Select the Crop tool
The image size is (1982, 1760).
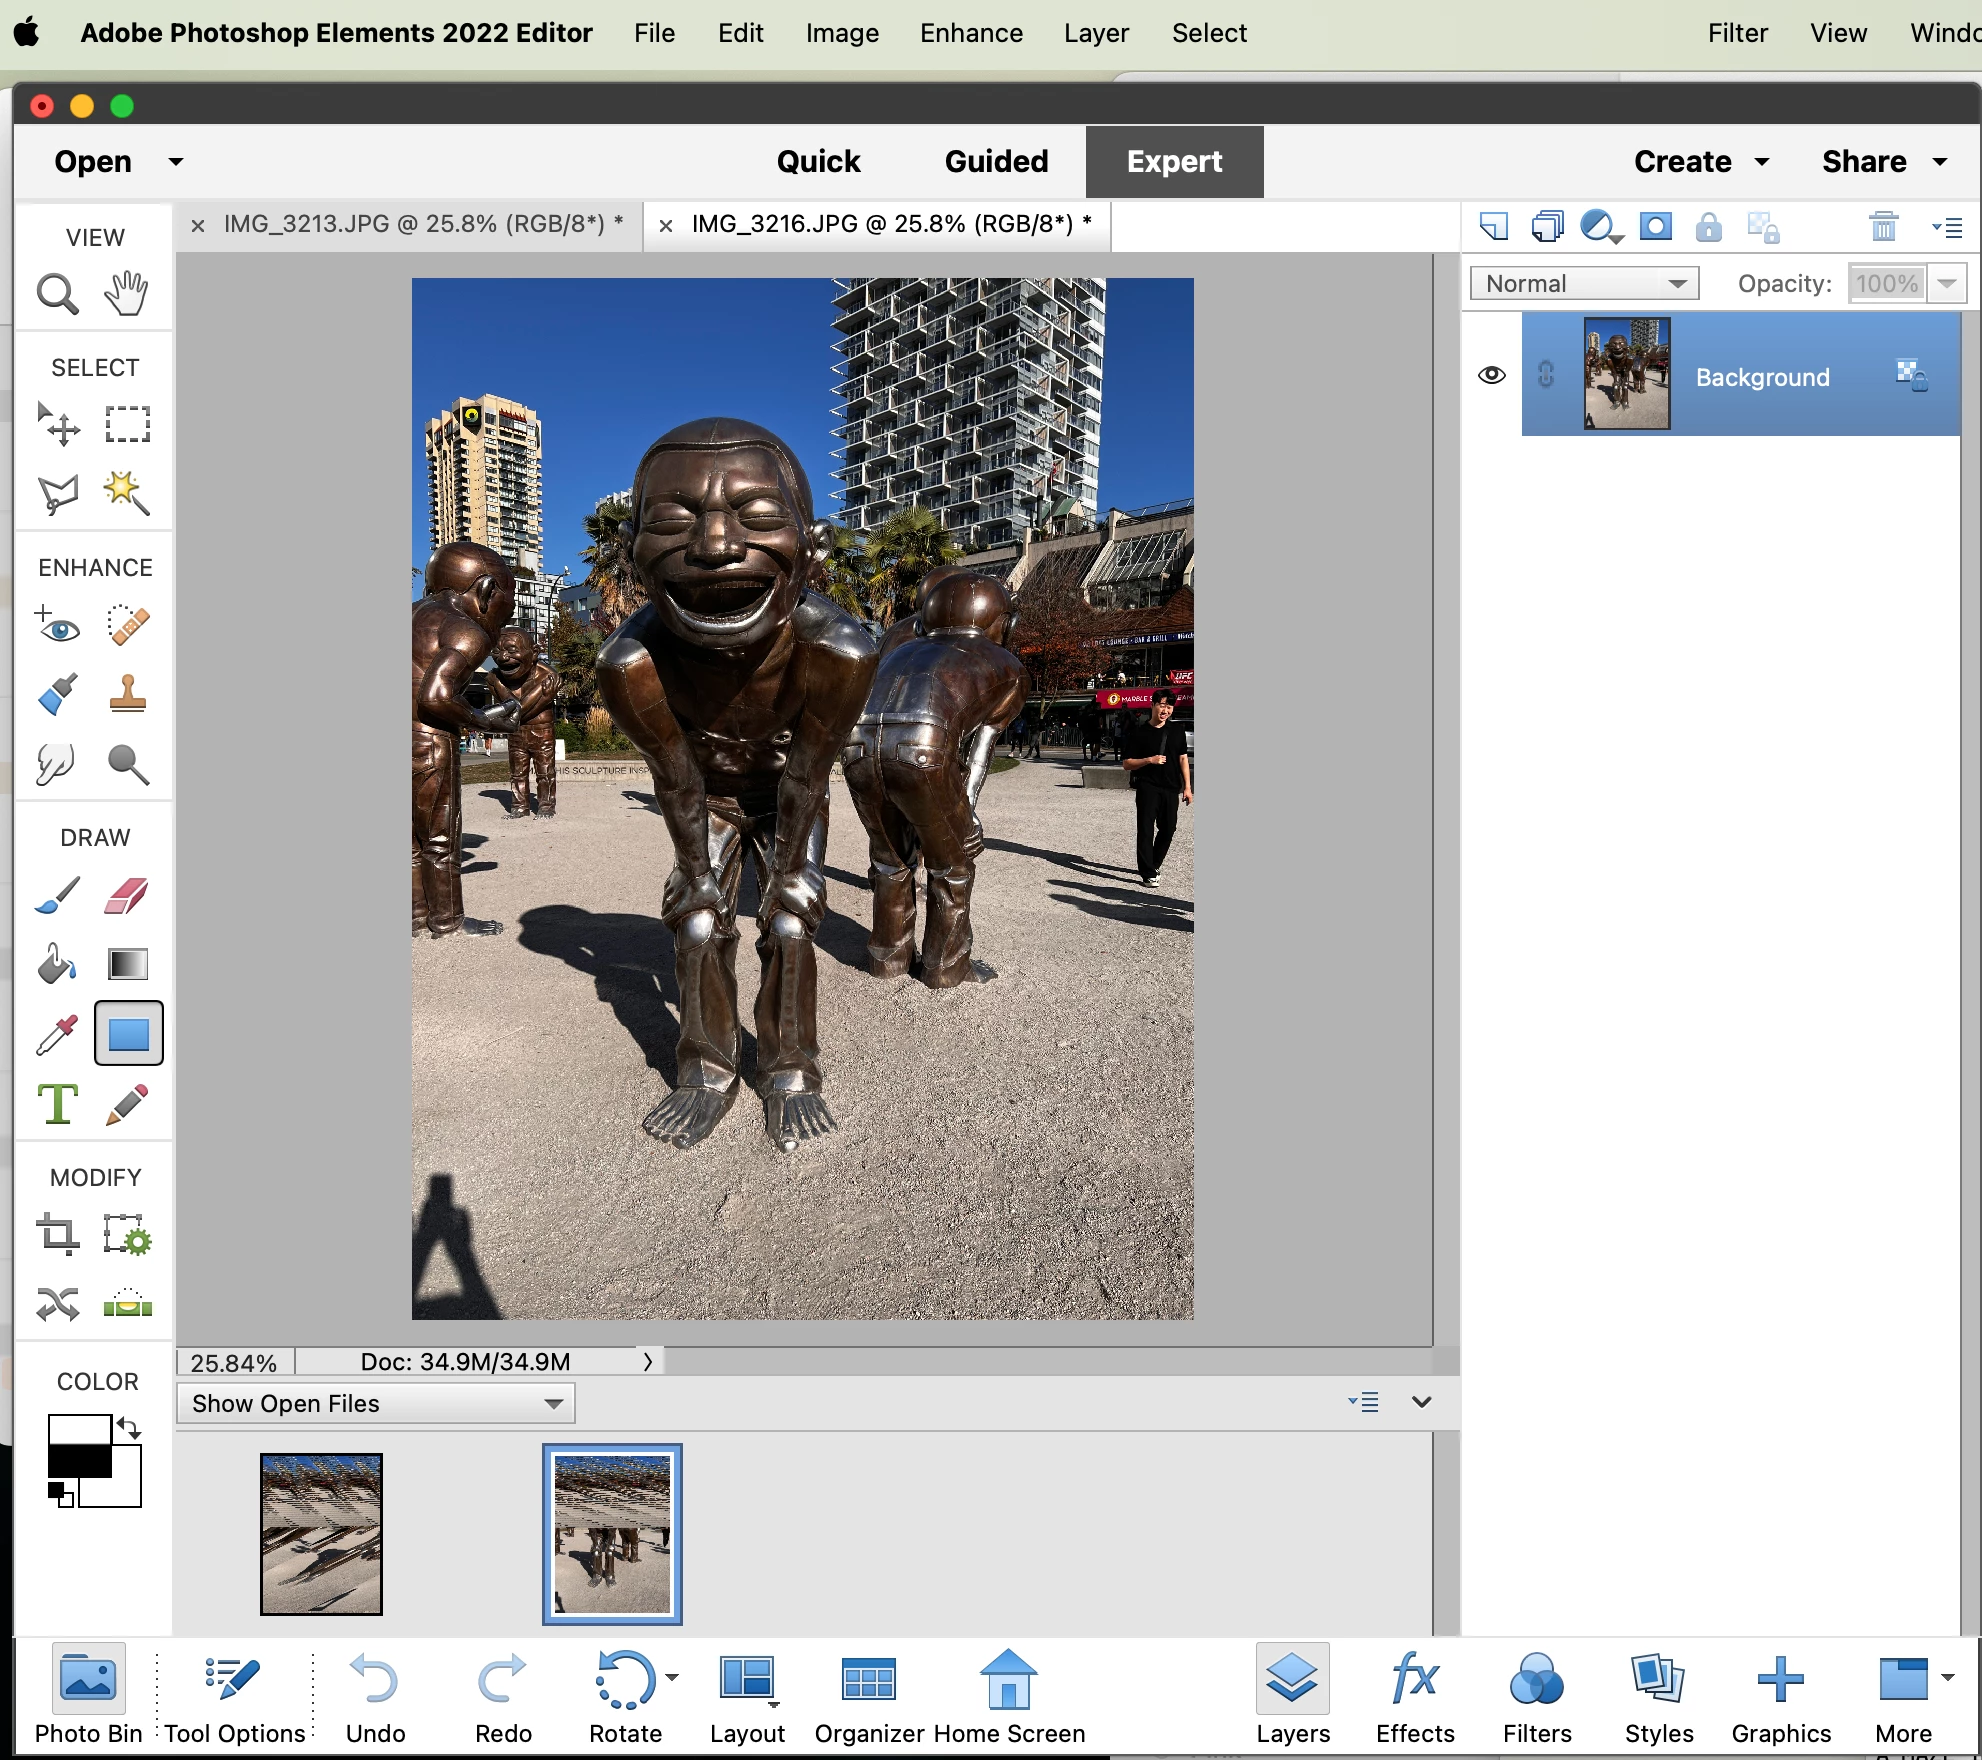pyautogui.click(x=57, y=1235)
